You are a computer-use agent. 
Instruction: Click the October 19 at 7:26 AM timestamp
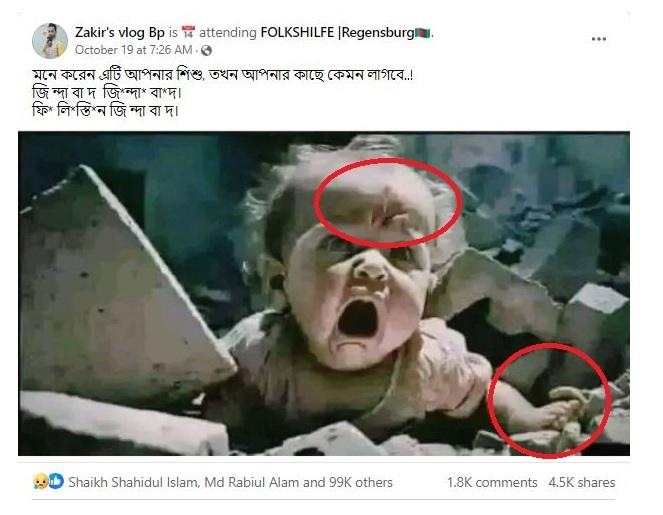[134, 50]
